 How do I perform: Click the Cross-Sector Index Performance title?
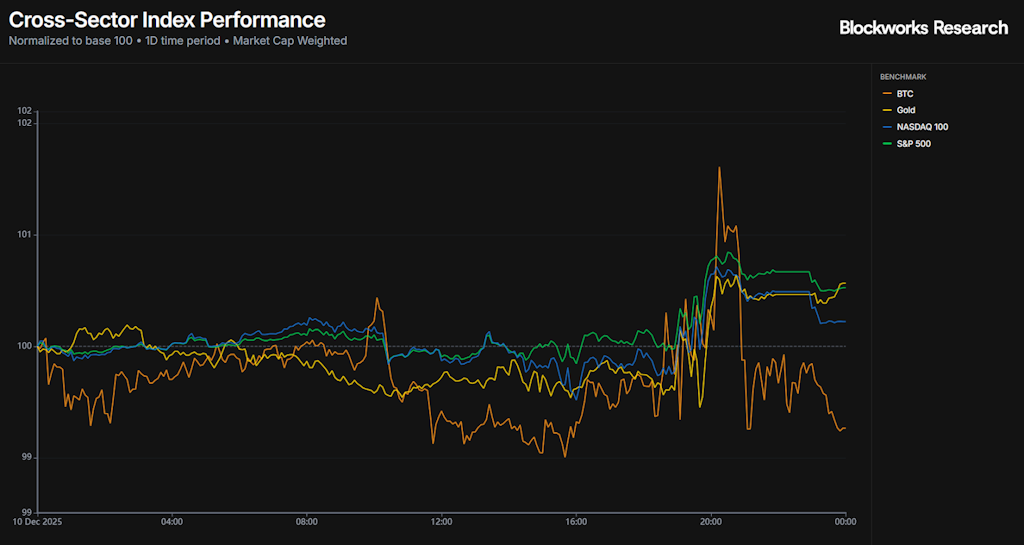(167, 19)
